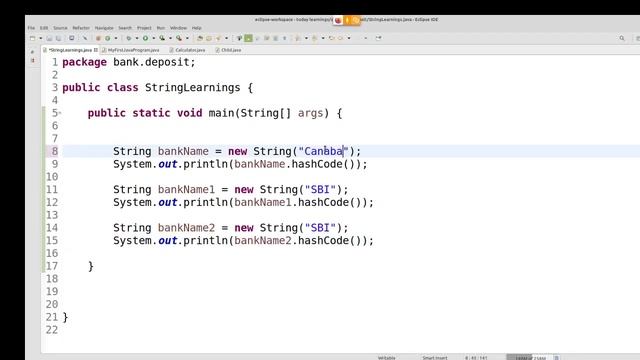
Task: Open the Project menu
Action: coord(144,28)
